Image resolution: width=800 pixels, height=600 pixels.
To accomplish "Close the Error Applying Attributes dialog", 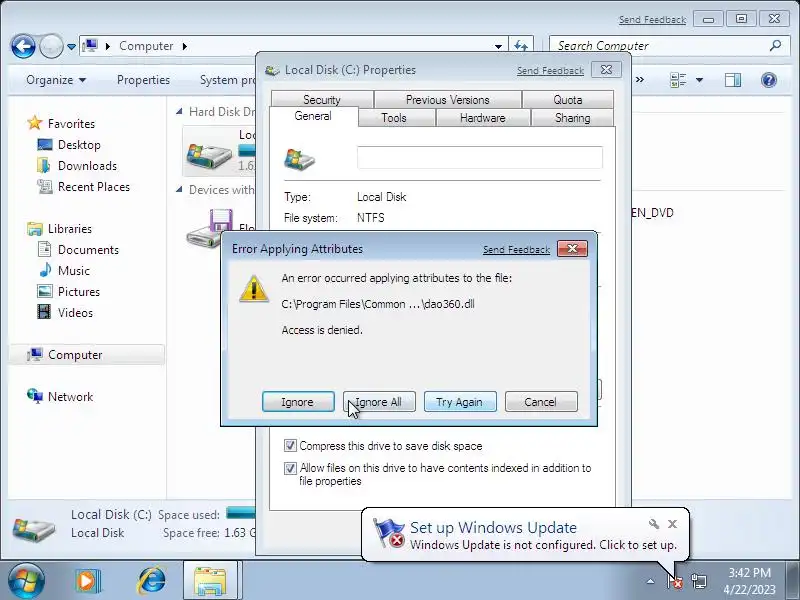I will point(572,248).
